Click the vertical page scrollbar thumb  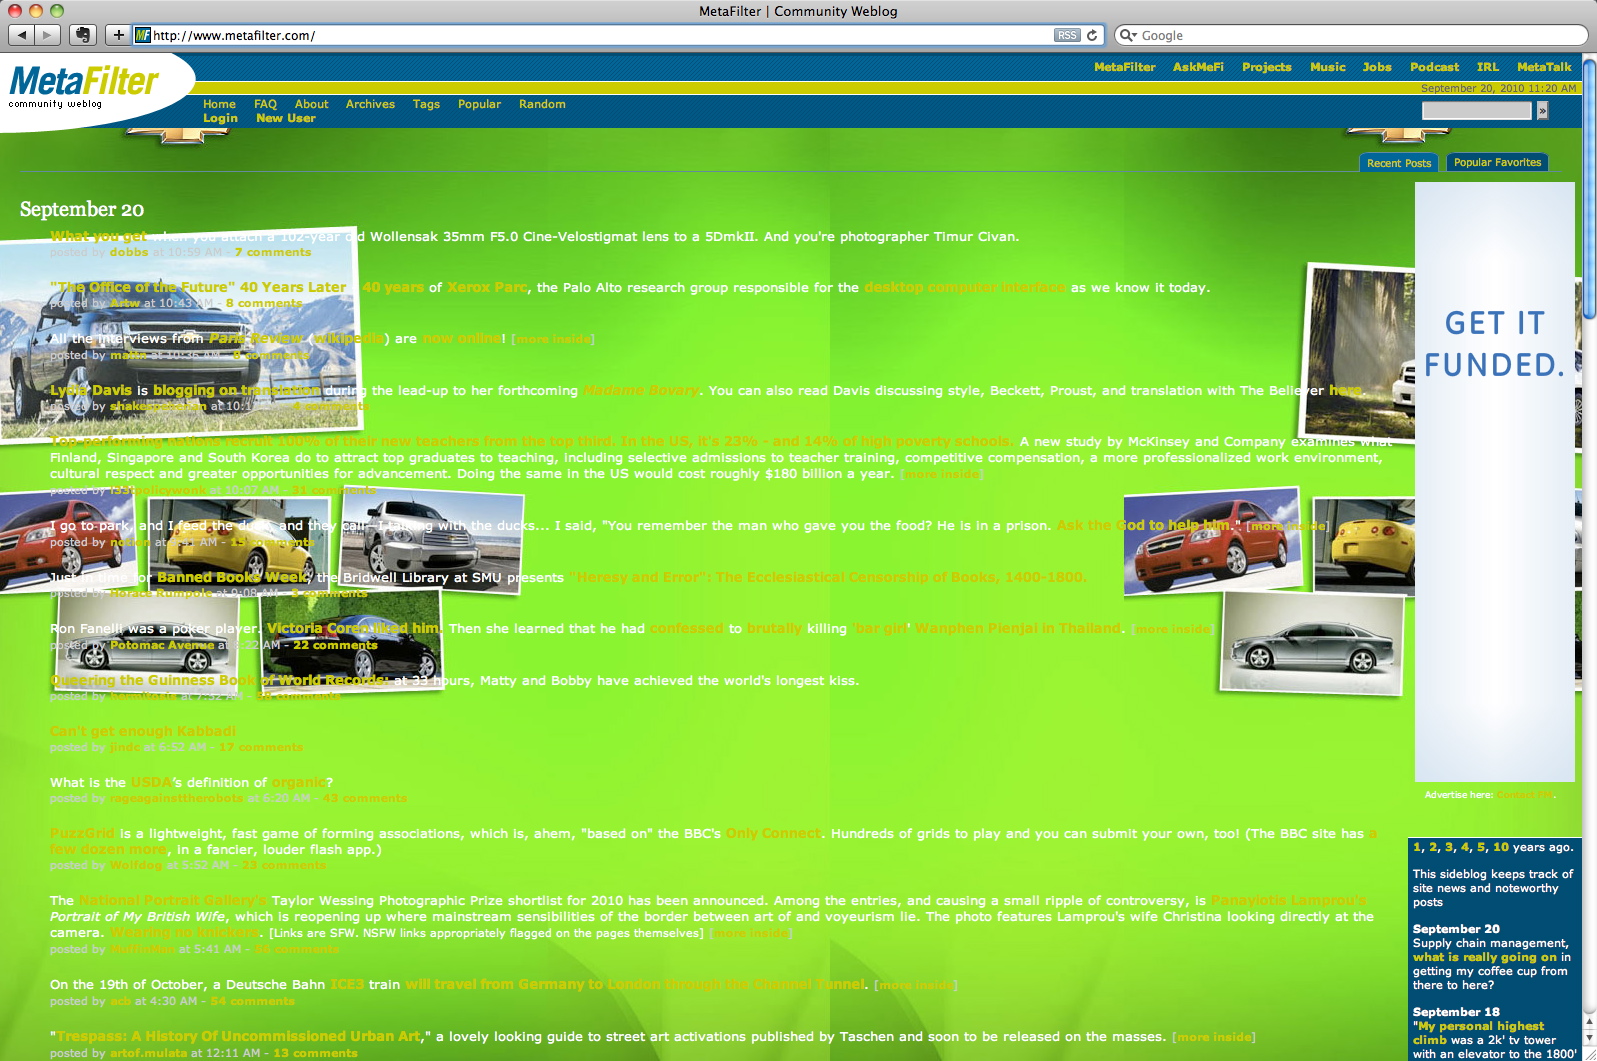point(1589,190)
